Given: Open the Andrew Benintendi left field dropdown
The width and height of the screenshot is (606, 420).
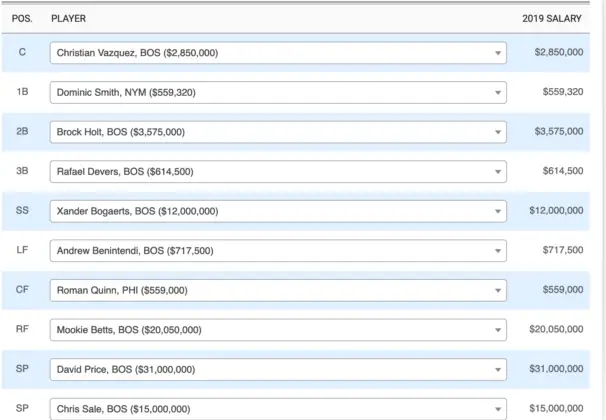Looking at the screenshot, I should click(278, 251).
